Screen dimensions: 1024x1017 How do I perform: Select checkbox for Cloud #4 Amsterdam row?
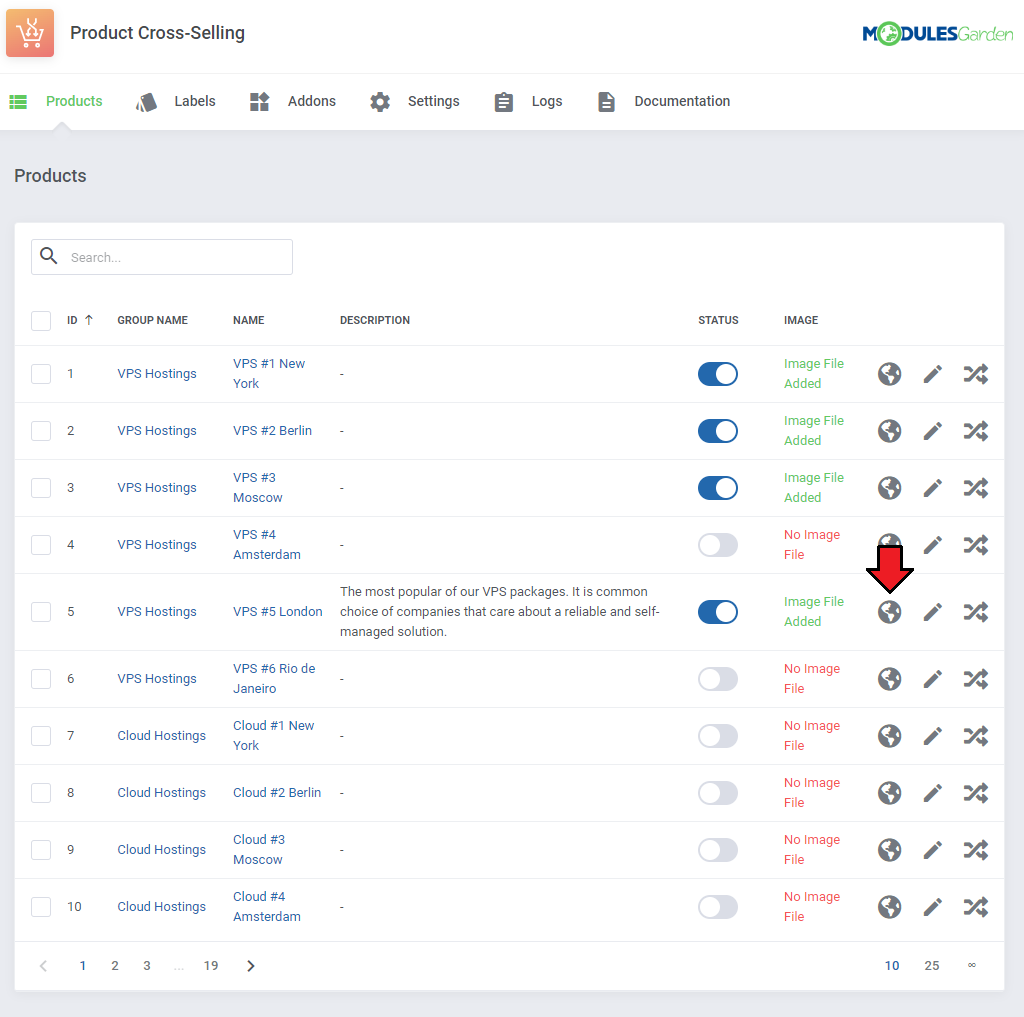(41, 907)
